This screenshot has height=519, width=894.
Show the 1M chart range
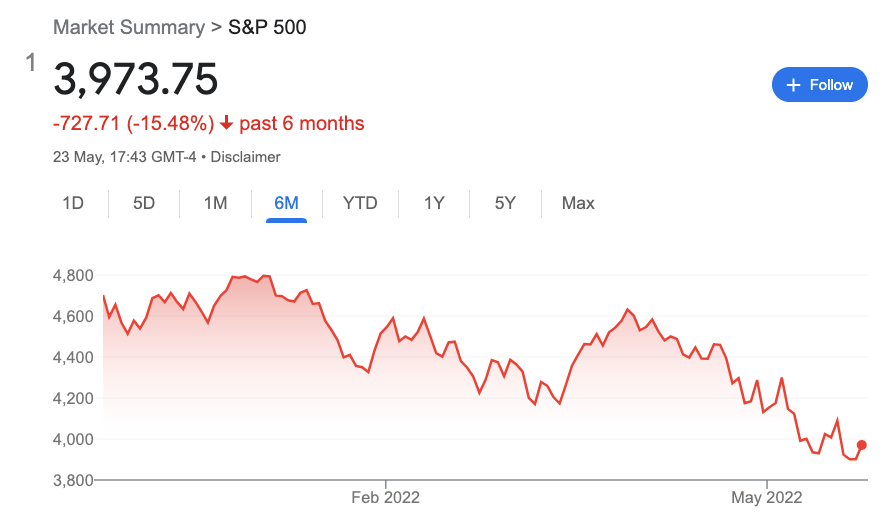pyautogui.click(x=215, y=203)
